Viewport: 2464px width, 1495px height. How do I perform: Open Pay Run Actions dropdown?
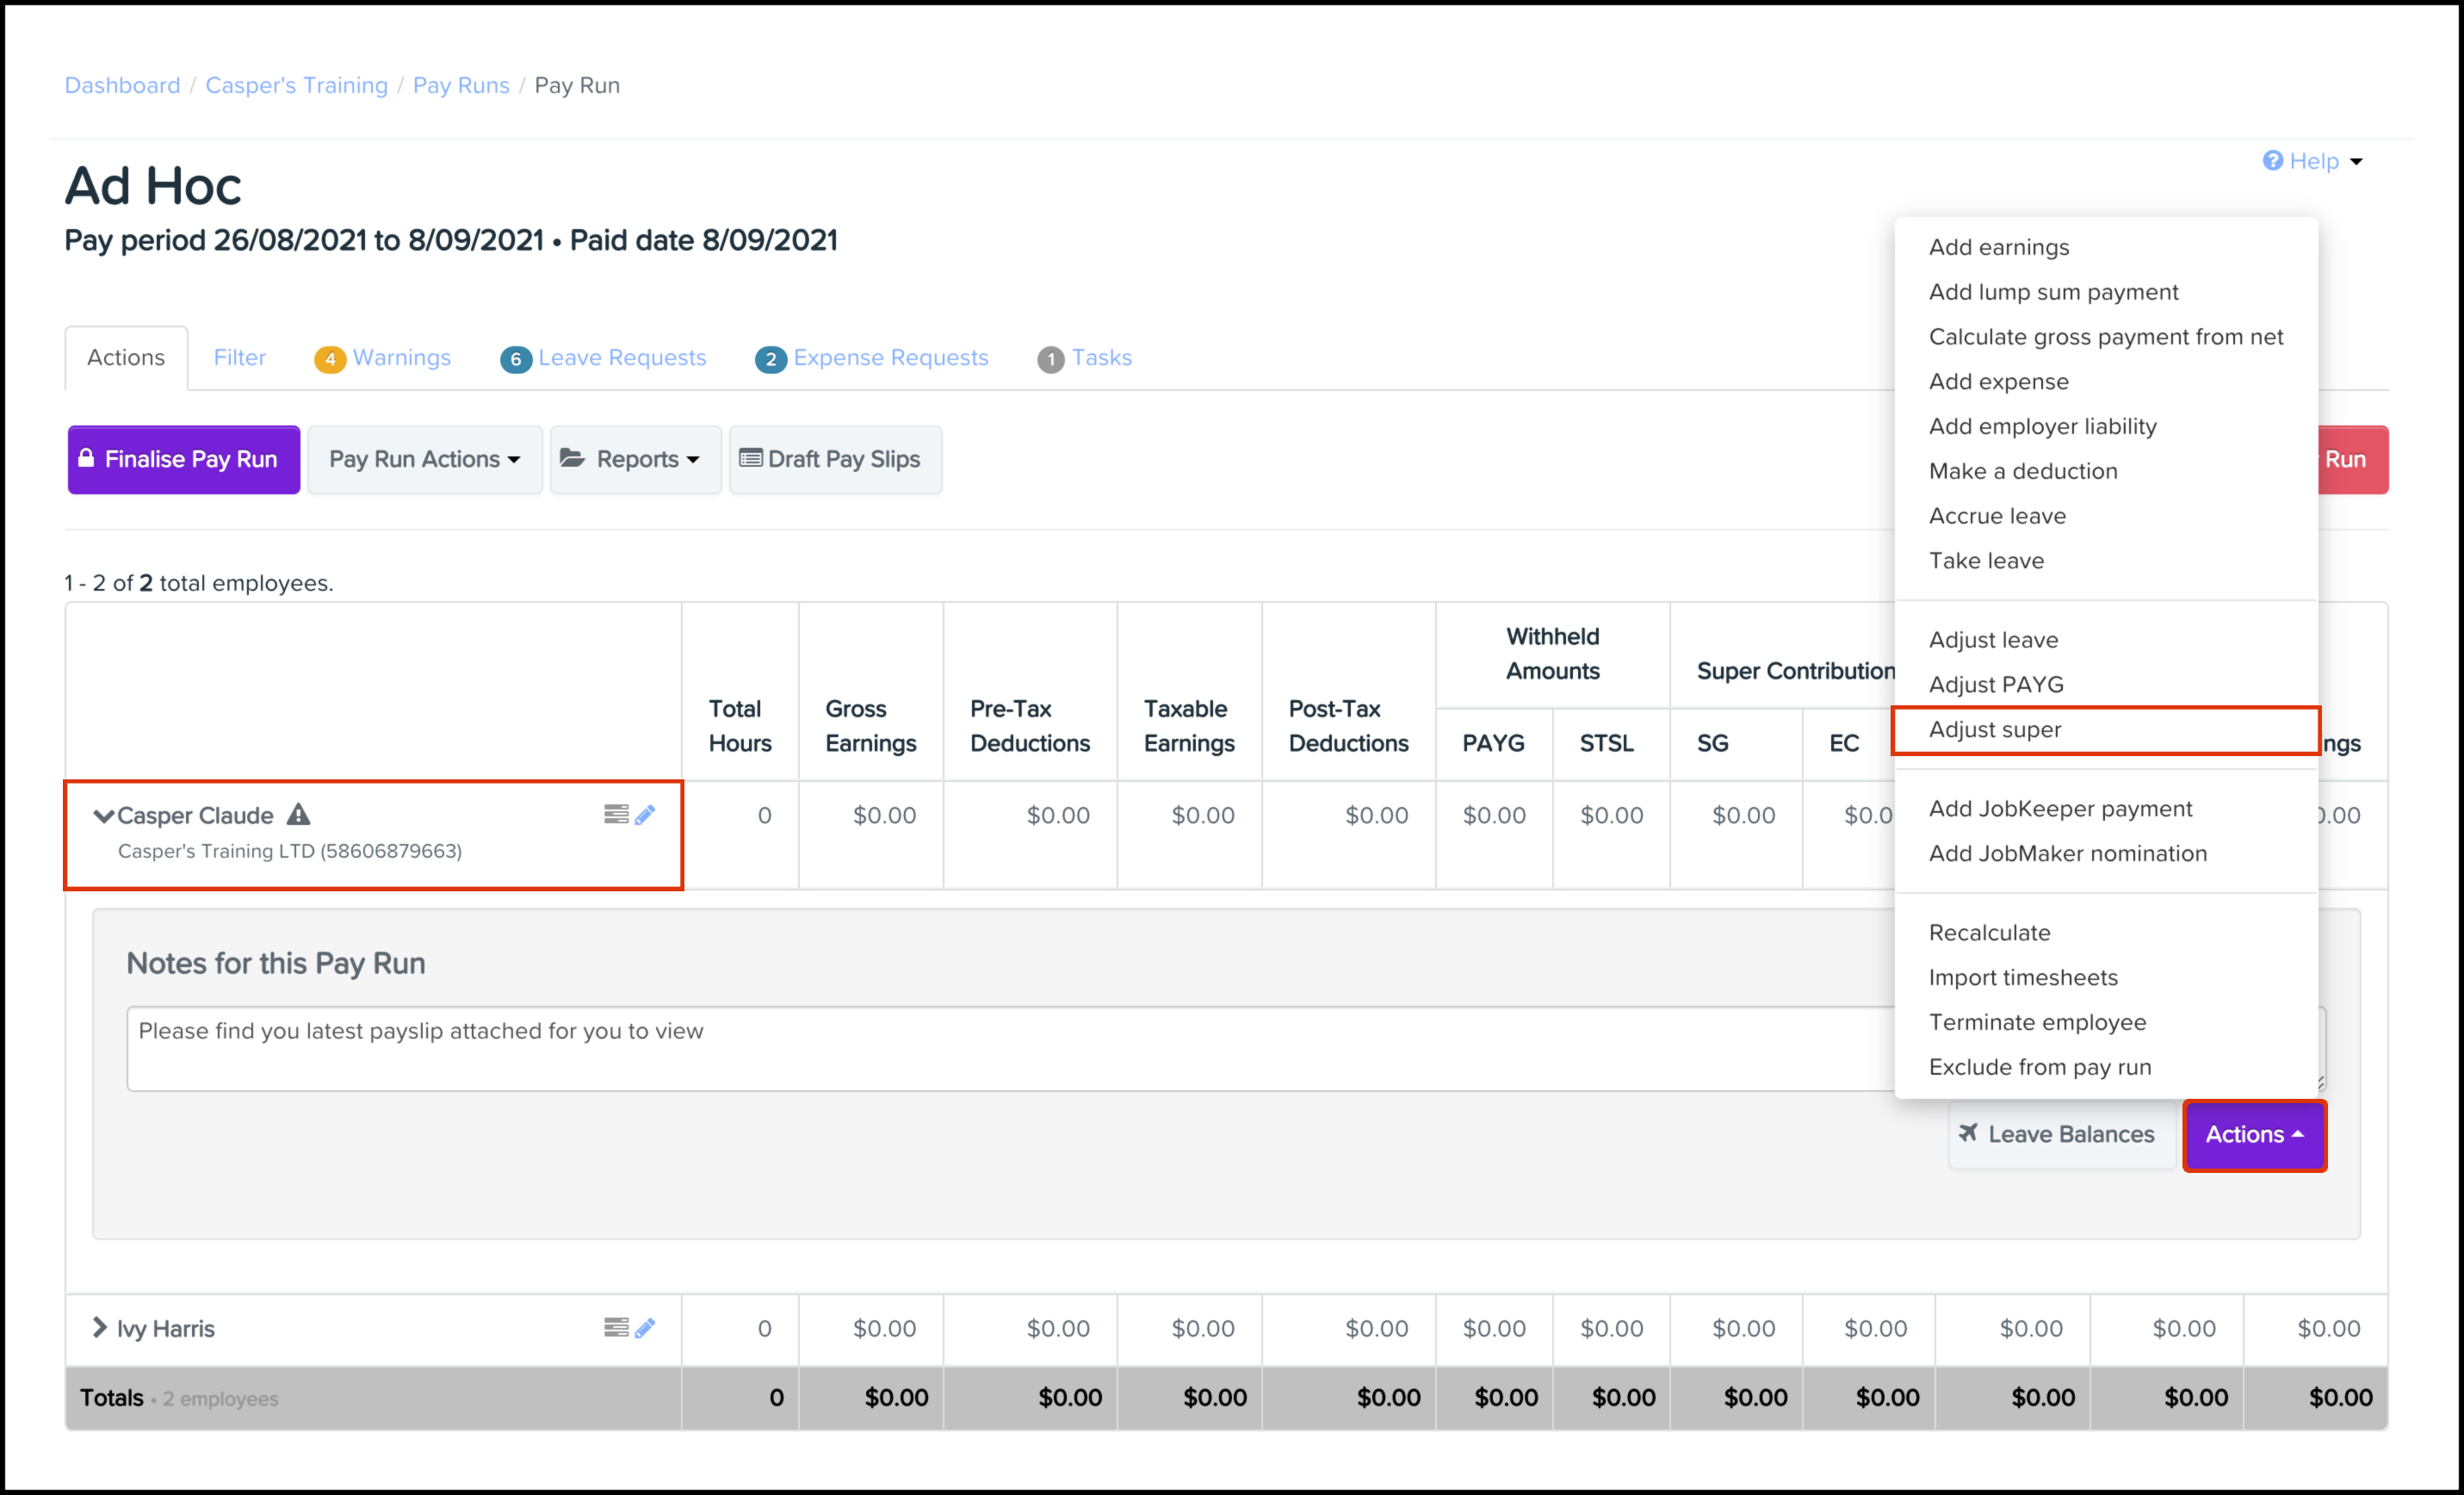click(425, 459)
